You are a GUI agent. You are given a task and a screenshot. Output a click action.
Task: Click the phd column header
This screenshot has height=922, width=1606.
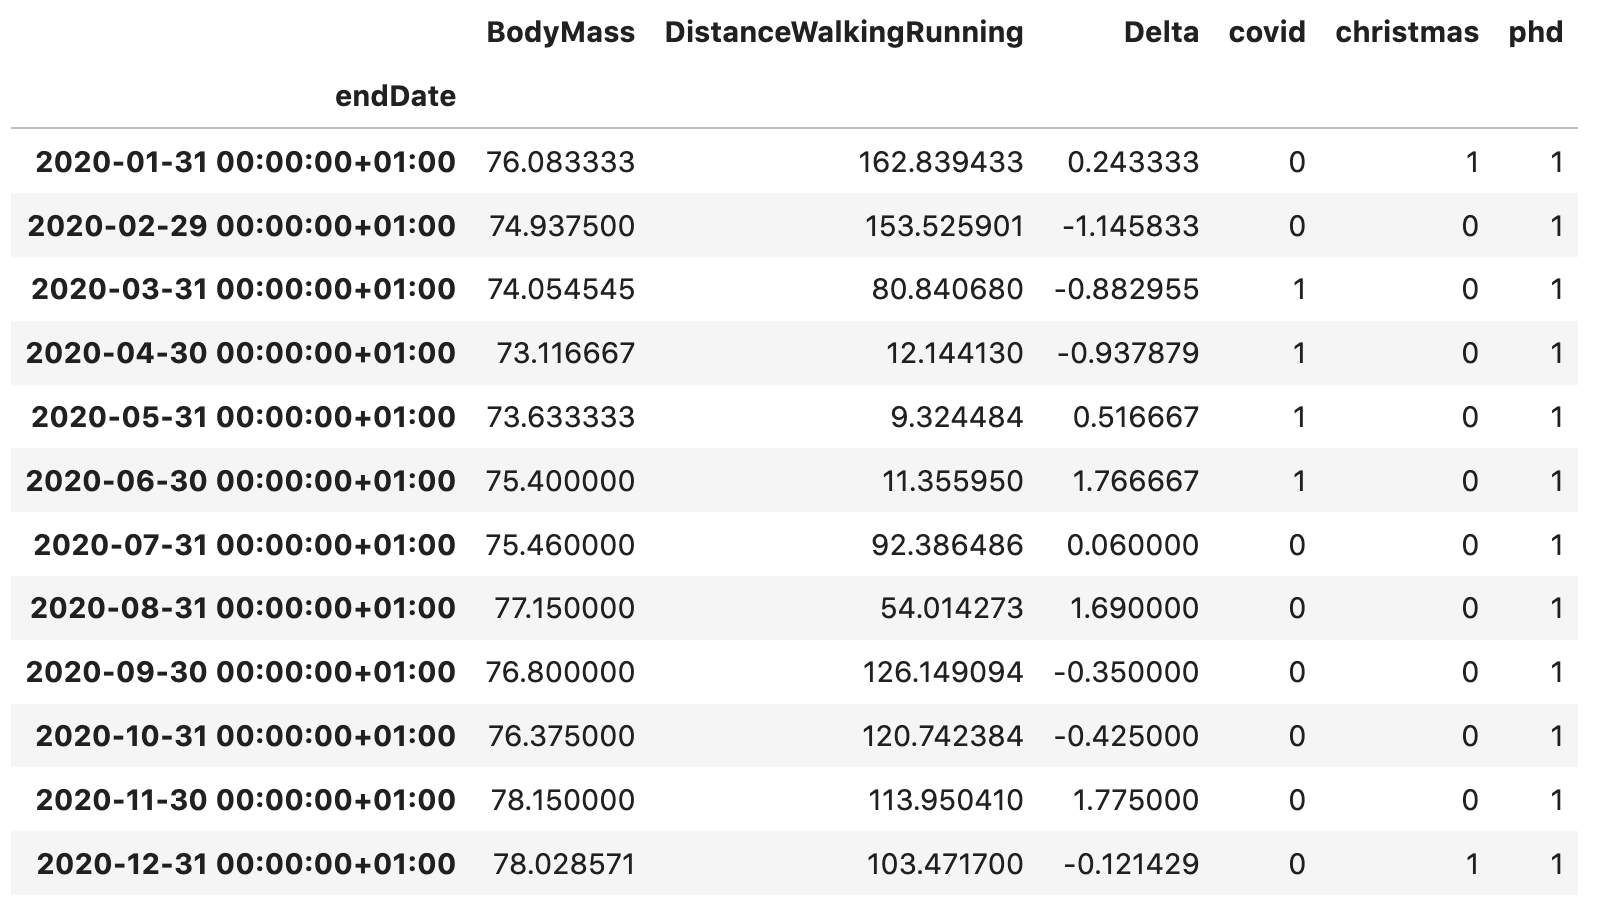1536,33
